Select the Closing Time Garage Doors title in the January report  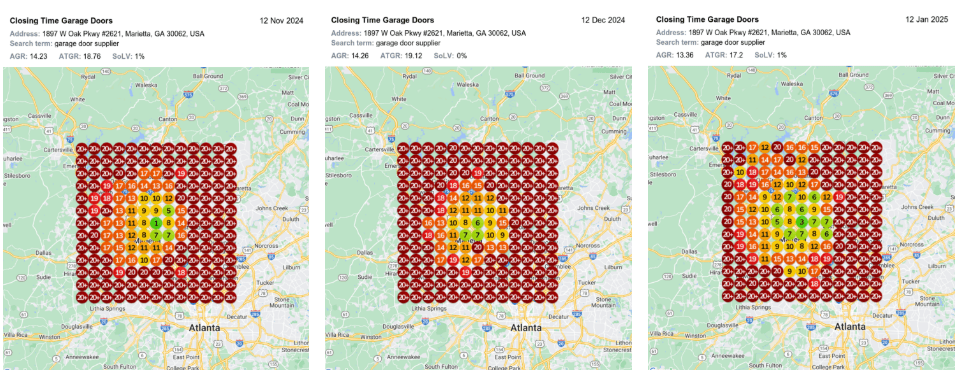(708, 20)
